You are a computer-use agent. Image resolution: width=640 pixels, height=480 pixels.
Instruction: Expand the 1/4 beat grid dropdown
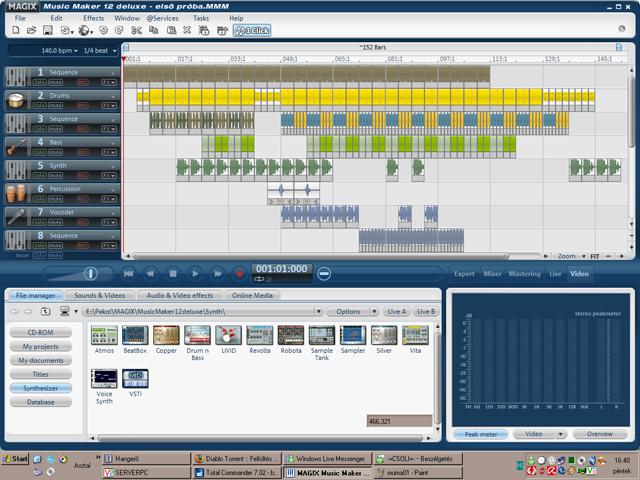click(x=100, y=50)
